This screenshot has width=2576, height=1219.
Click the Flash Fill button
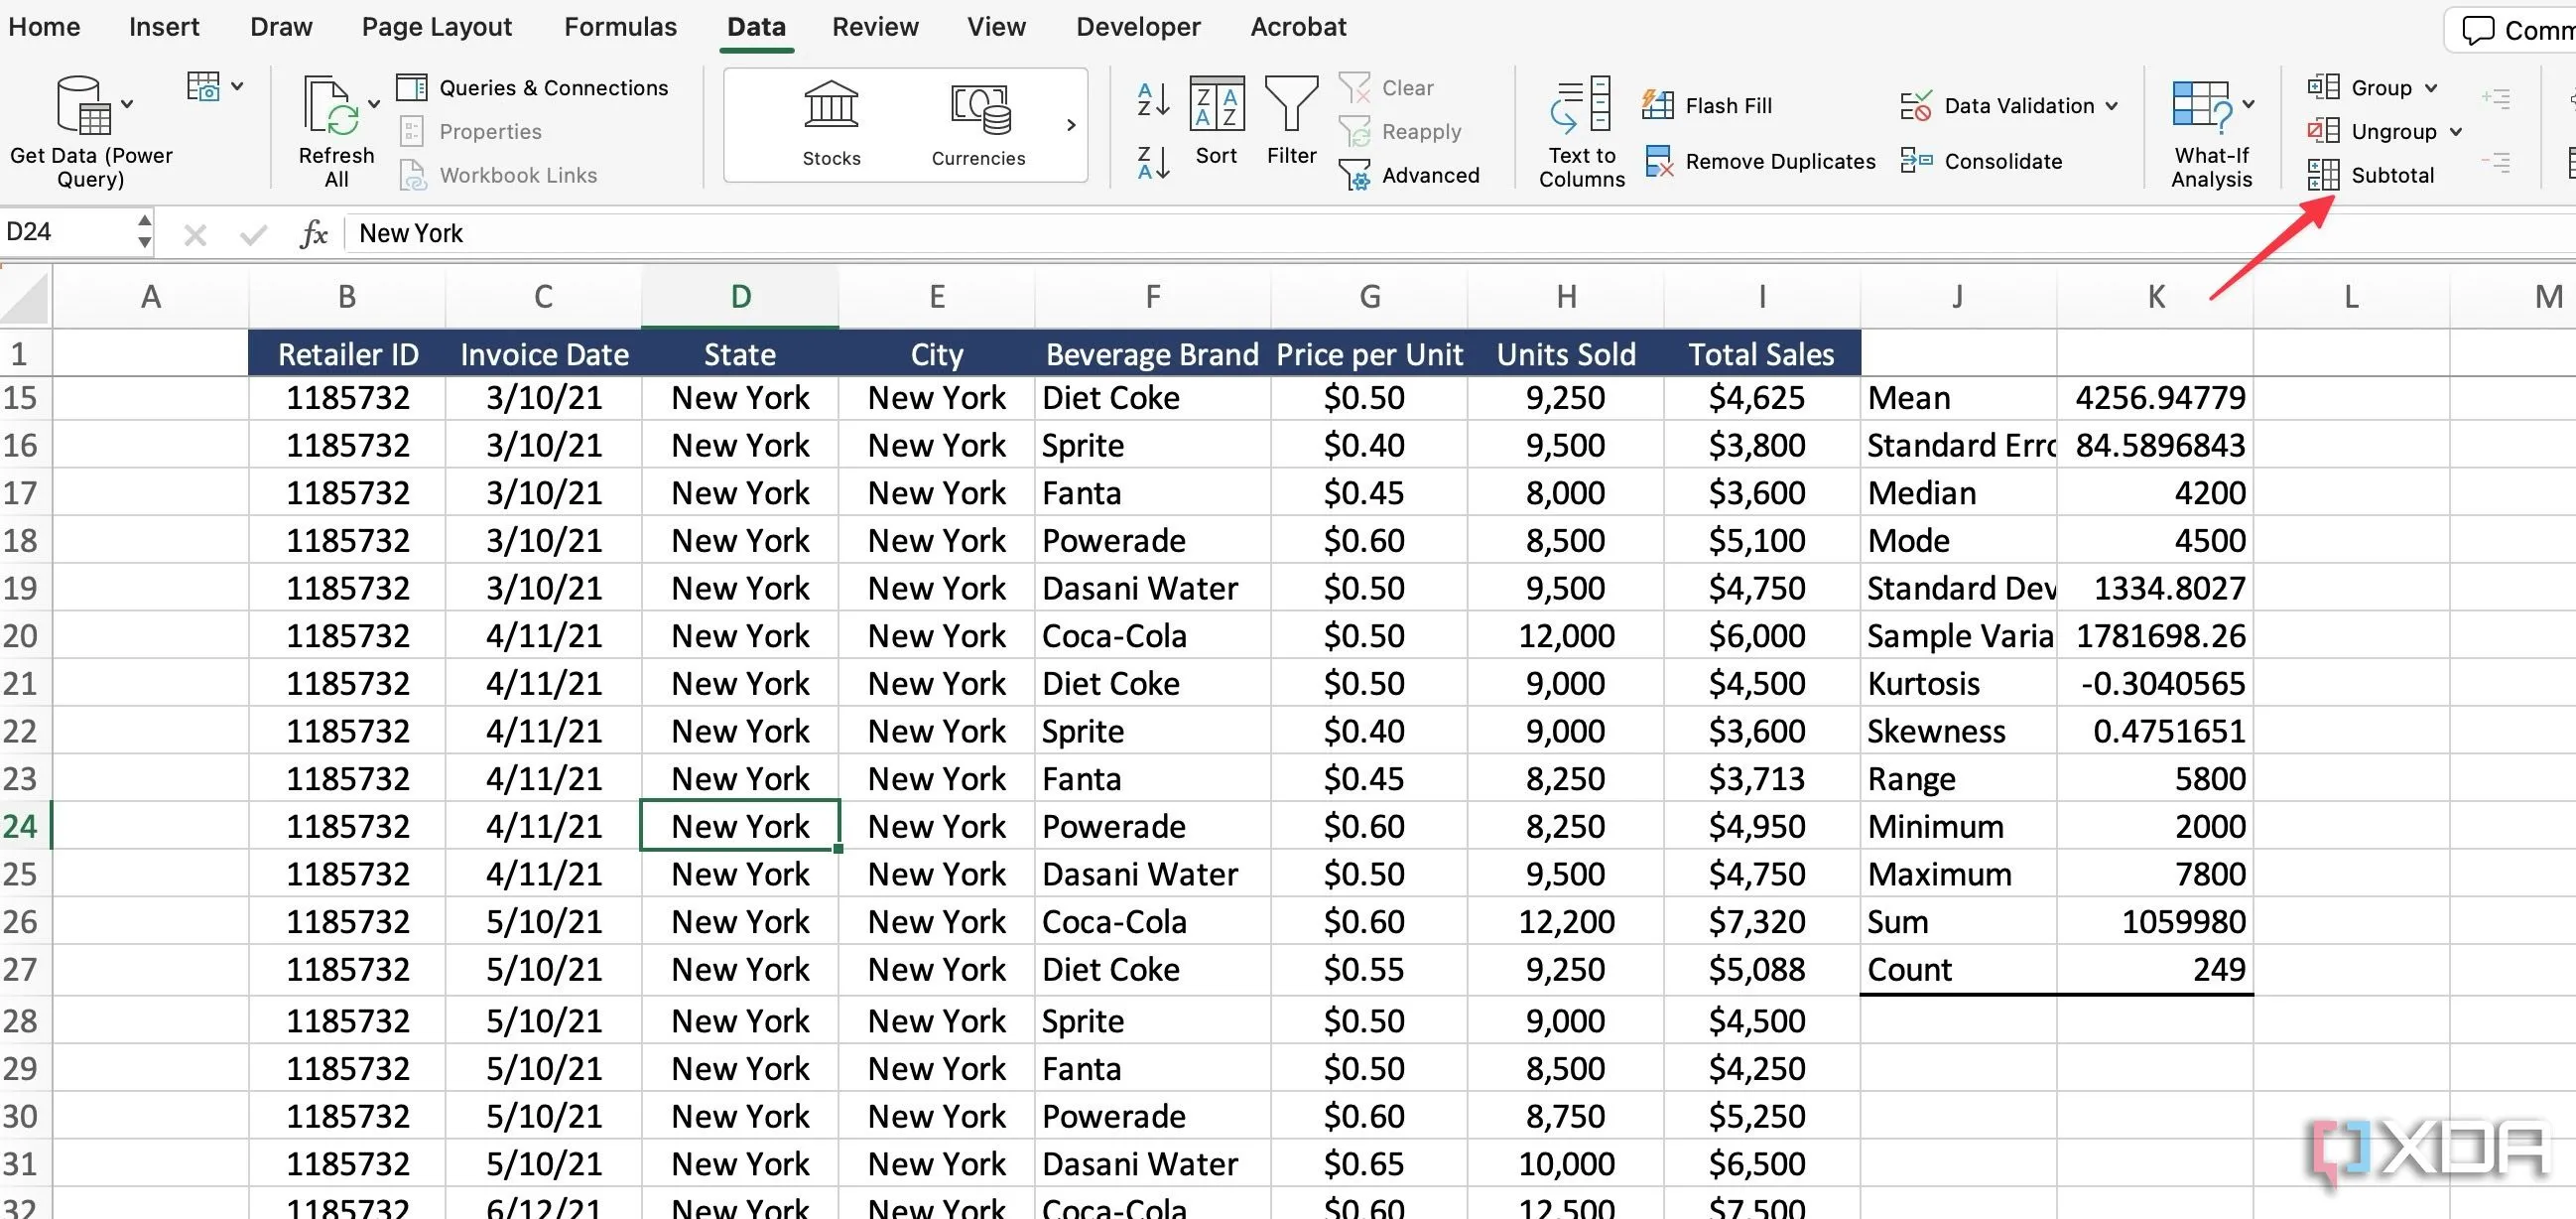pyautogui.click(x=1707, y=105)
